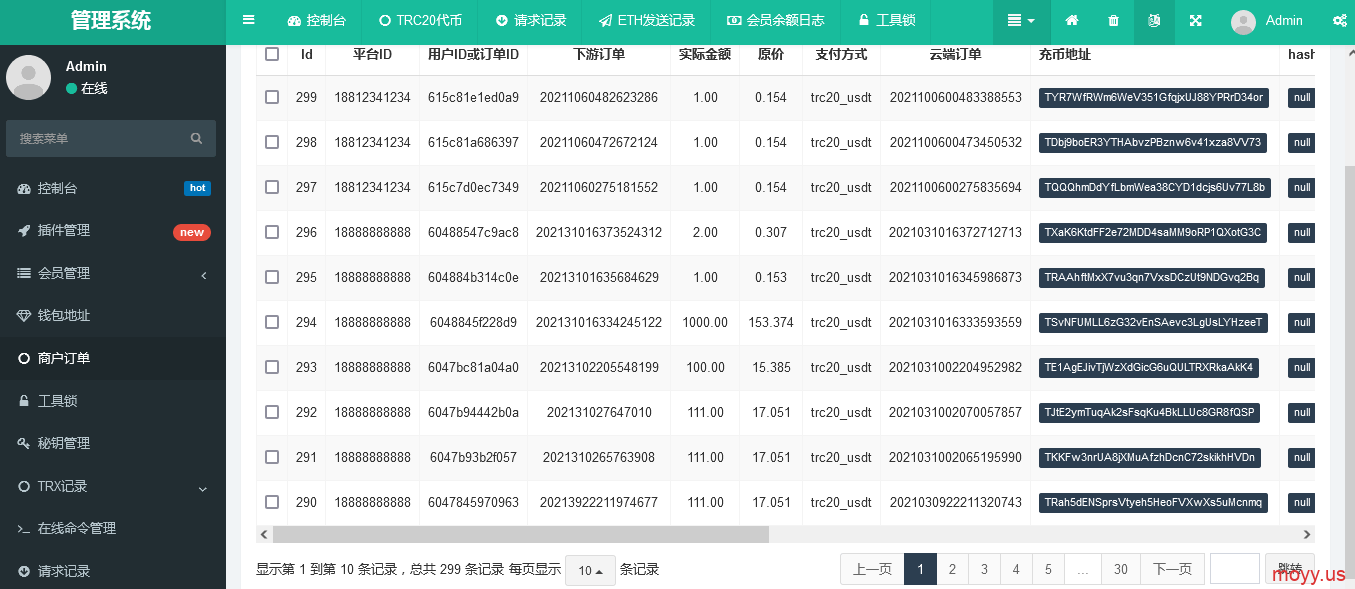Image resolution: width=1355 pixels, height=589 pixels.
Task: Go to previous page with 上一页
Action: coord(872,569)
